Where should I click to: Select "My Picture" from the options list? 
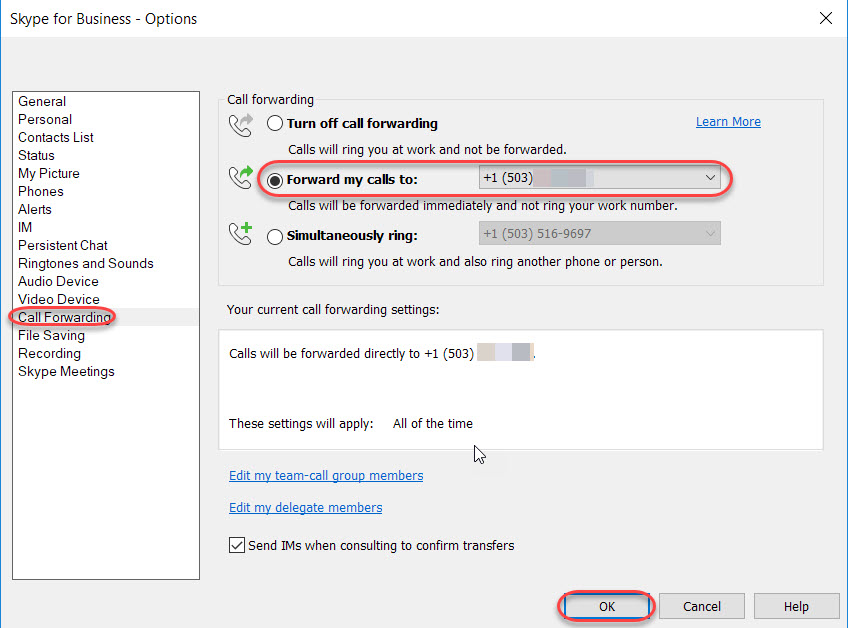pyautogui.click(x=48, y=173)
